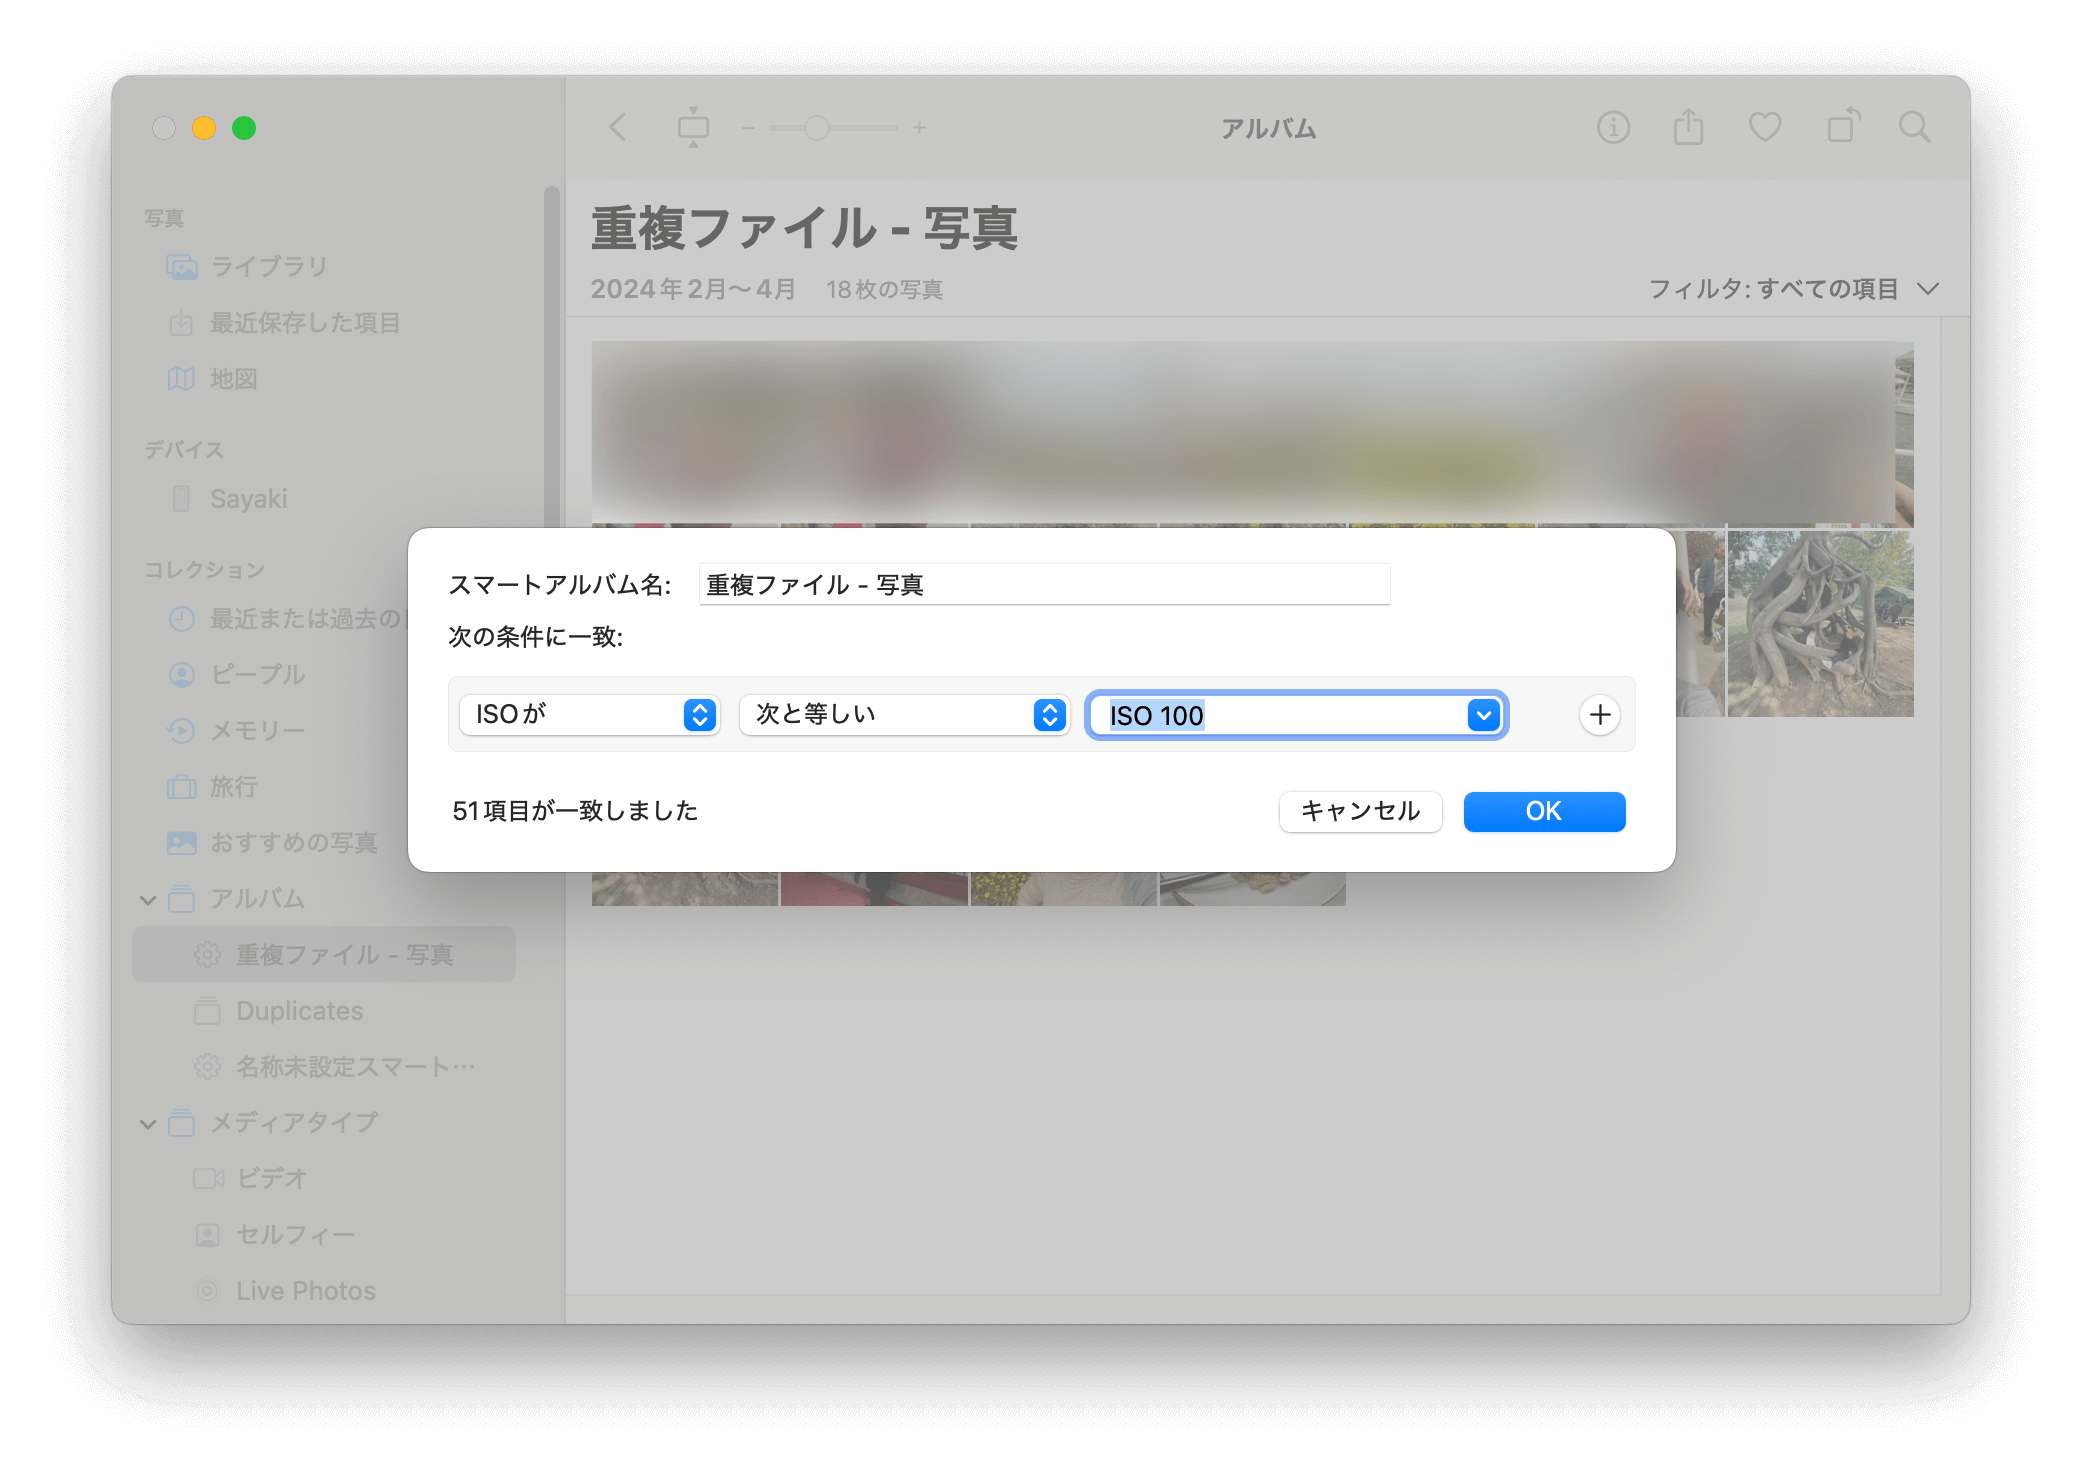Click the zoom in plus icon
Viewport: 2082px width, 1472px height.
click(919, 128)
